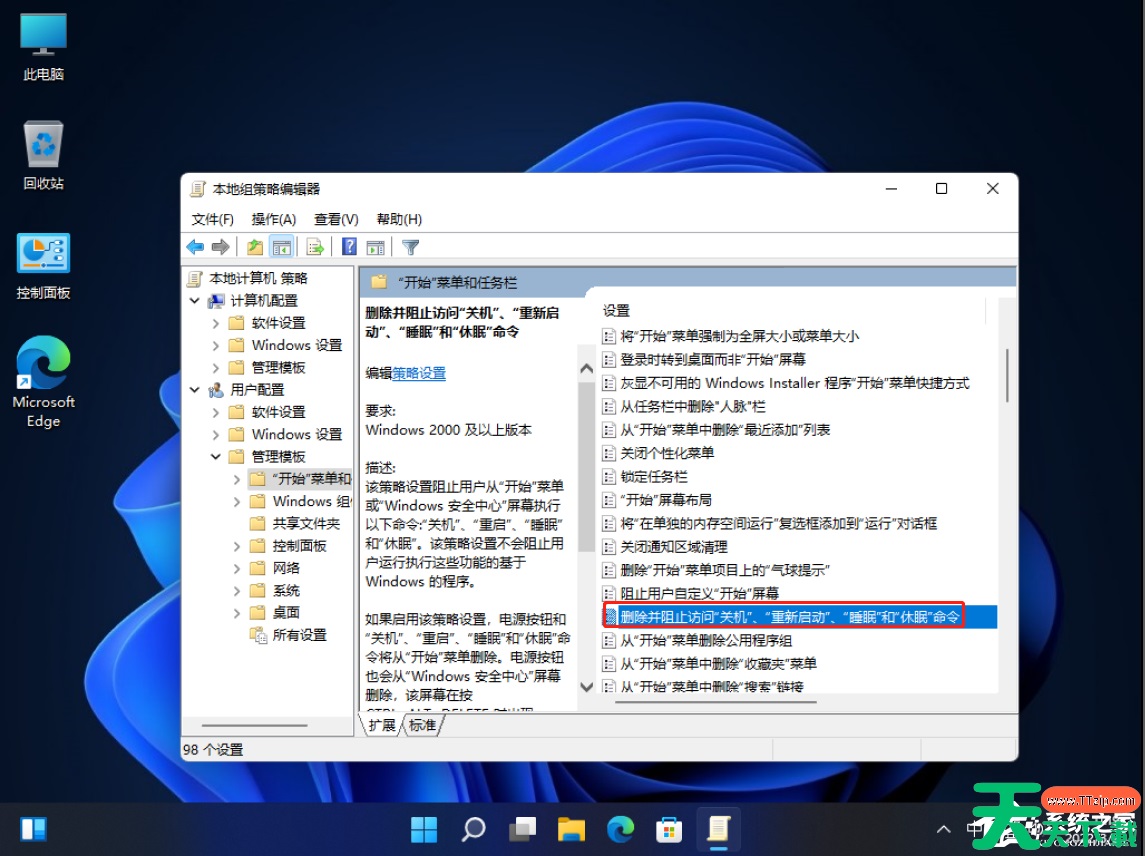Expand the 控制面板 node in the tree
This screenshot has height=856, width=1145.
[237, 545]
